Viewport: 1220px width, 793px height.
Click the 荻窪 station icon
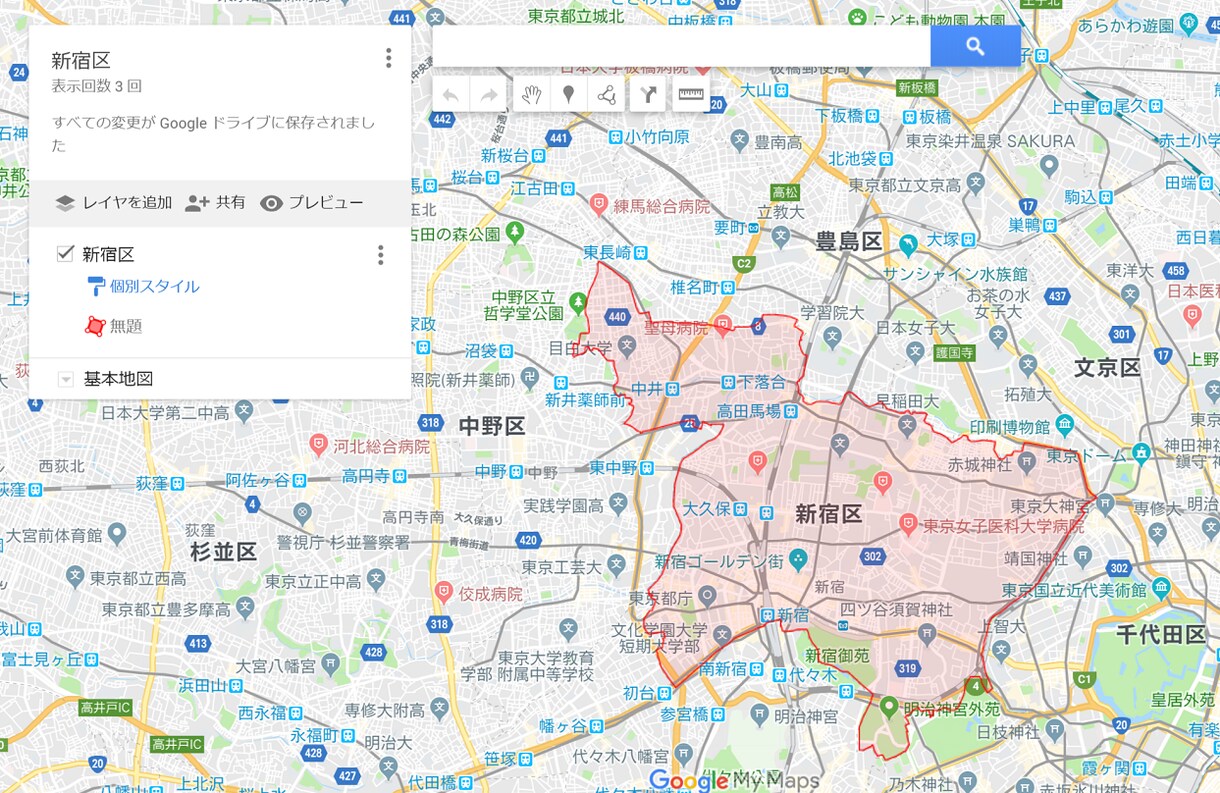[177, 483]
